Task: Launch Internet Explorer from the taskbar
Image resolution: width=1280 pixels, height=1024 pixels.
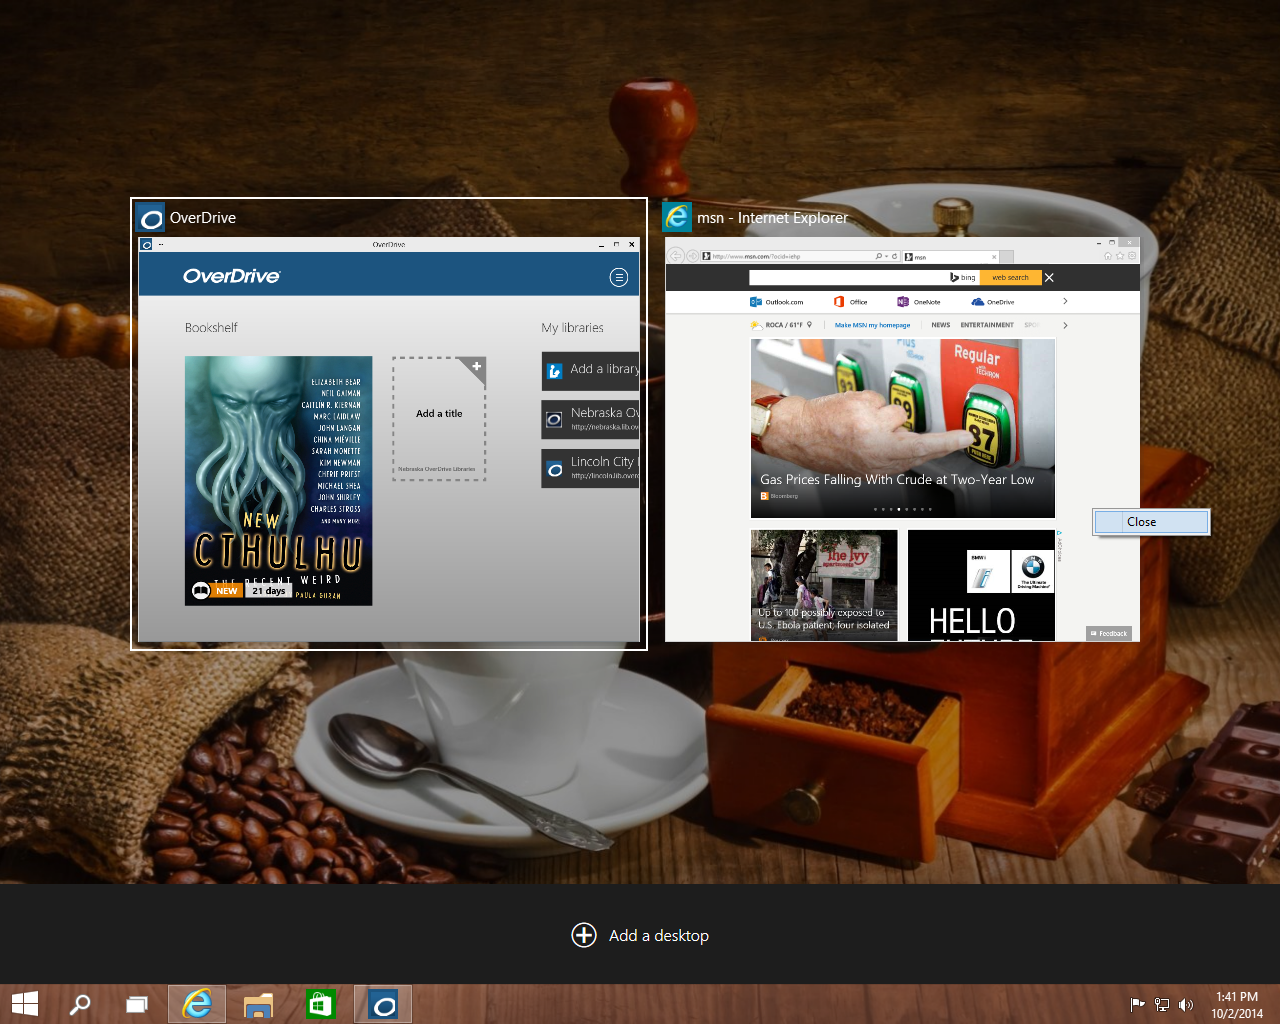Action: 197,1004
